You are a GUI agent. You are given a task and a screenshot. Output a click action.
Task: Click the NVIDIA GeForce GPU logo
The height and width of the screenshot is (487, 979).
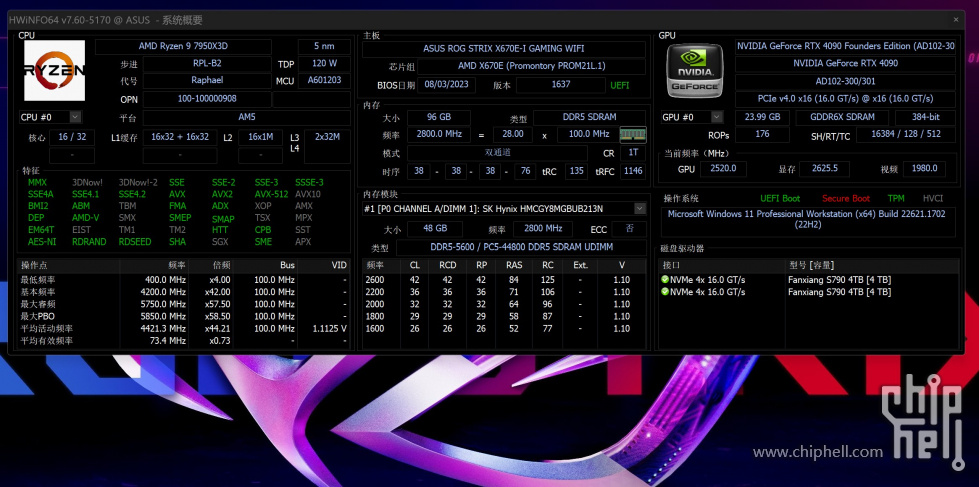point(694,70)
